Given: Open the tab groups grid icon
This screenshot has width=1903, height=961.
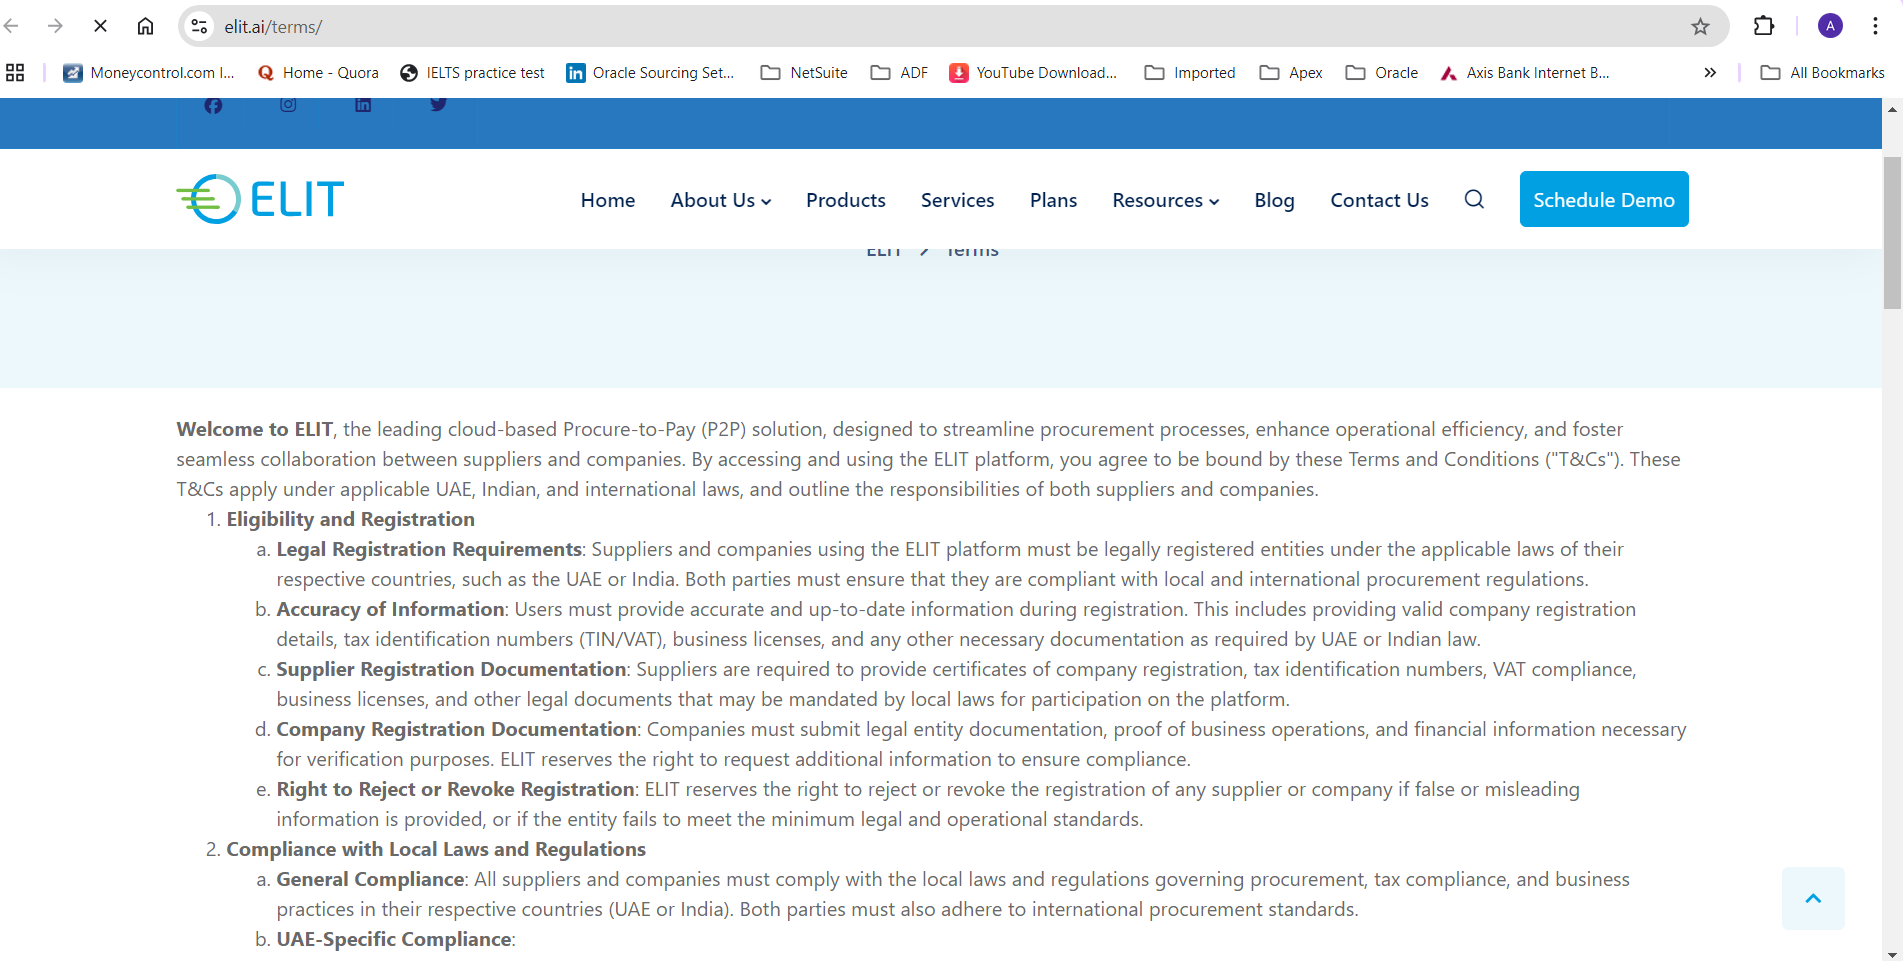Looking at the screenshot, I should coord(15,73).
